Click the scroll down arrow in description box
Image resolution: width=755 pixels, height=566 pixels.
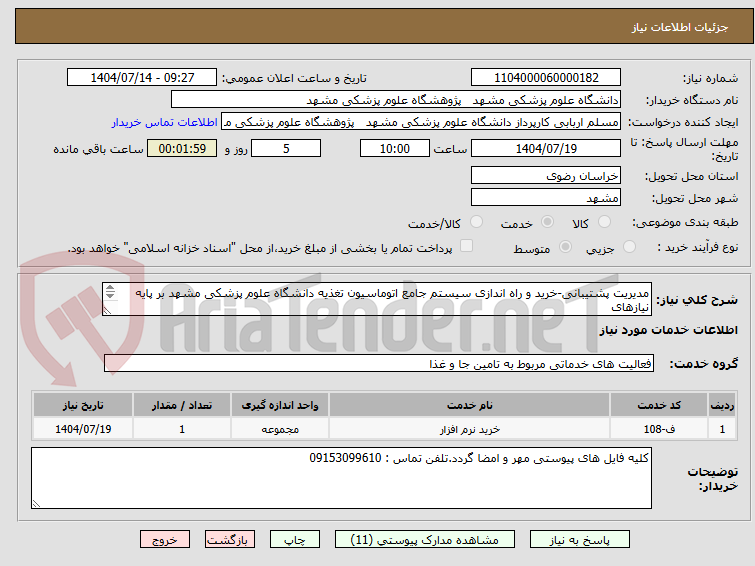point(110,295)
